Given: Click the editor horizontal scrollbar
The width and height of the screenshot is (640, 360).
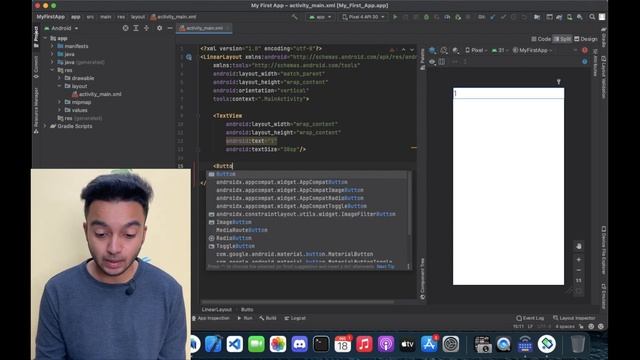Looking at the screenshot, I should pyautogui.click(x=297, y=302).
